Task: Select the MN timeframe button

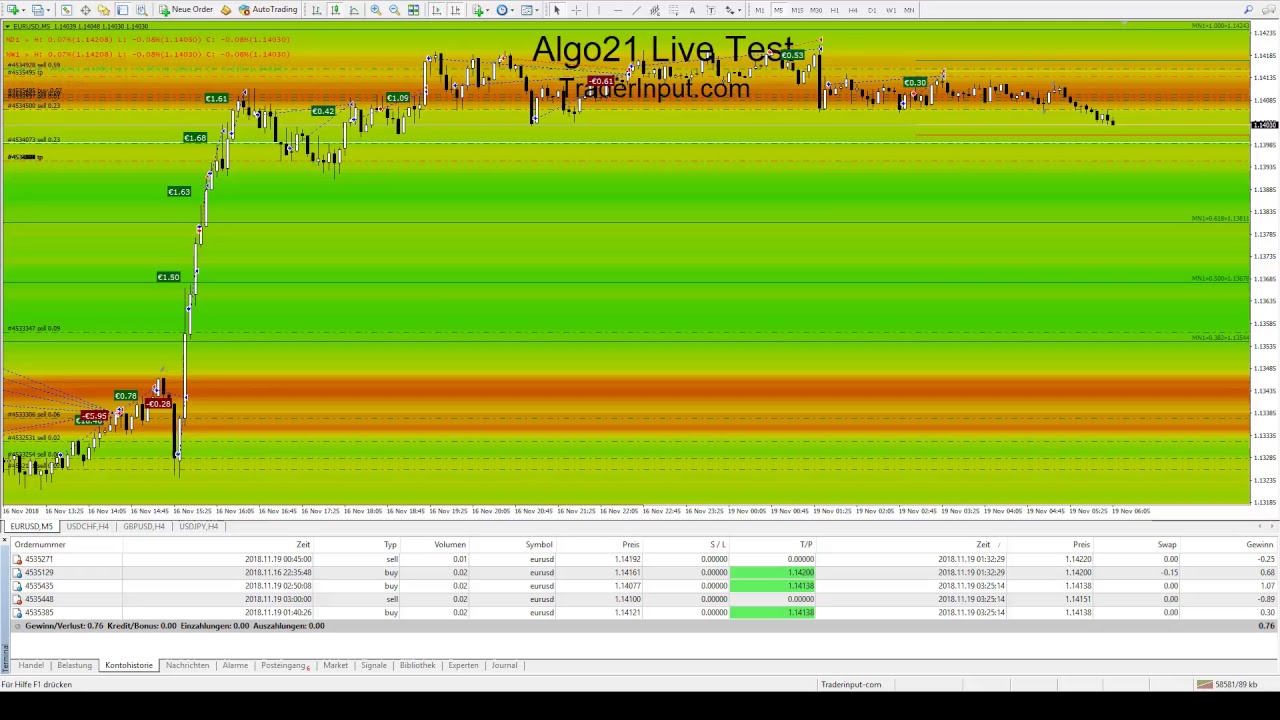Action: click(909, 10)
